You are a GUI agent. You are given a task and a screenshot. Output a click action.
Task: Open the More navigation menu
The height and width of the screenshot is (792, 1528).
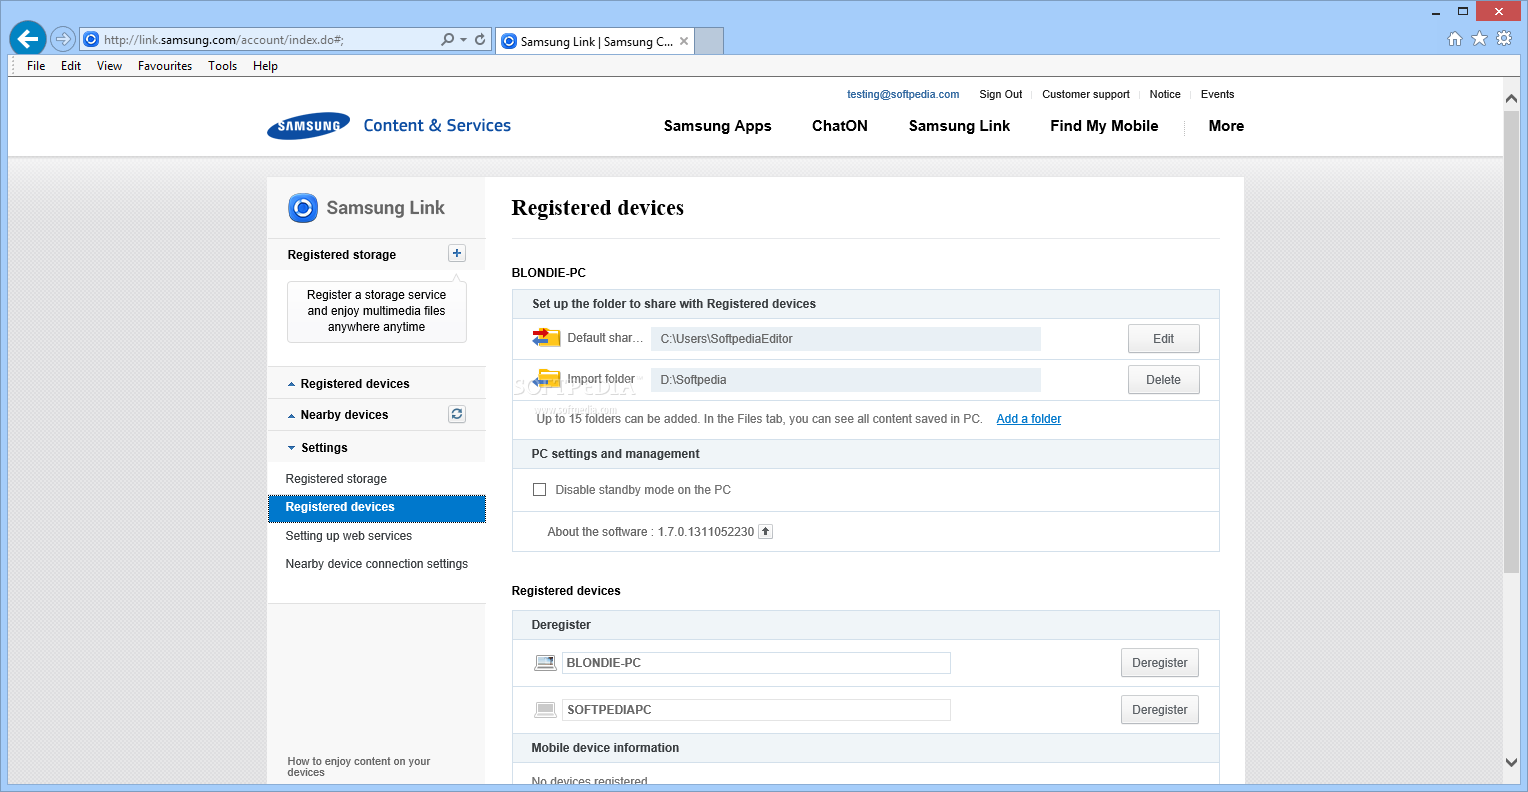tap(1226, 126)
